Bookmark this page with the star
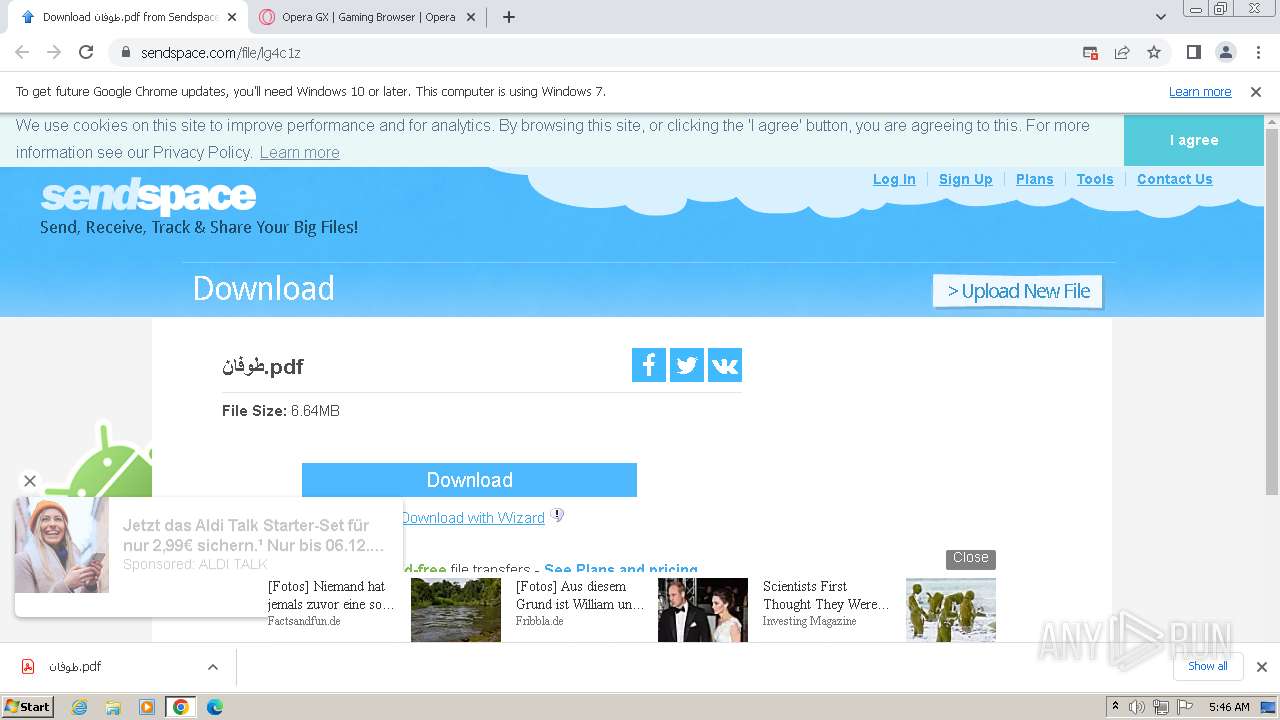The image size is (1280, 720). (x=1154, y=53)
